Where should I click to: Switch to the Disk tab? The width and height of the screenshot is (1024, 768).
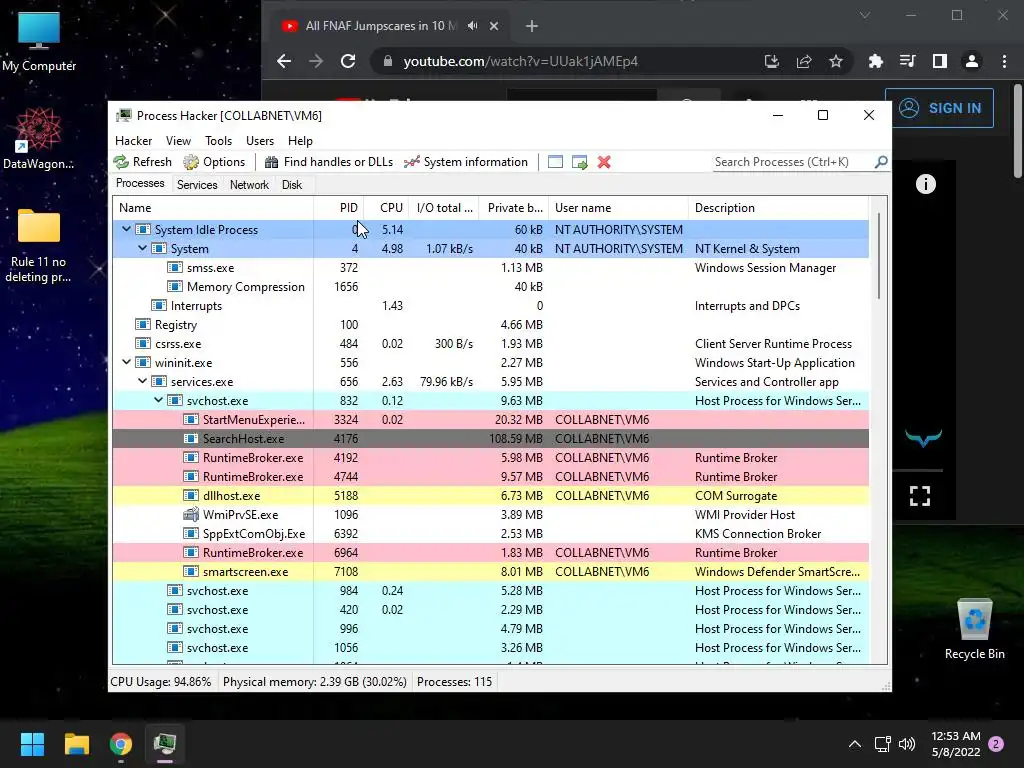coord(292,185)
